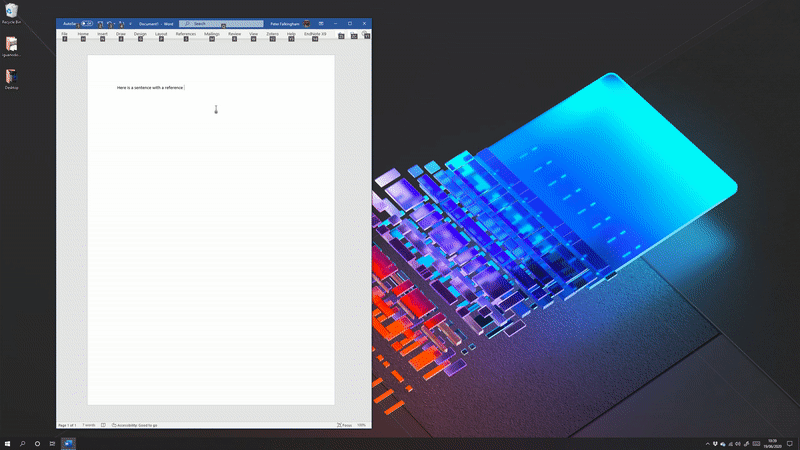The image size is (800, 450).
Task: Open the EndNote X9 tab
Action: pos(315,34)
